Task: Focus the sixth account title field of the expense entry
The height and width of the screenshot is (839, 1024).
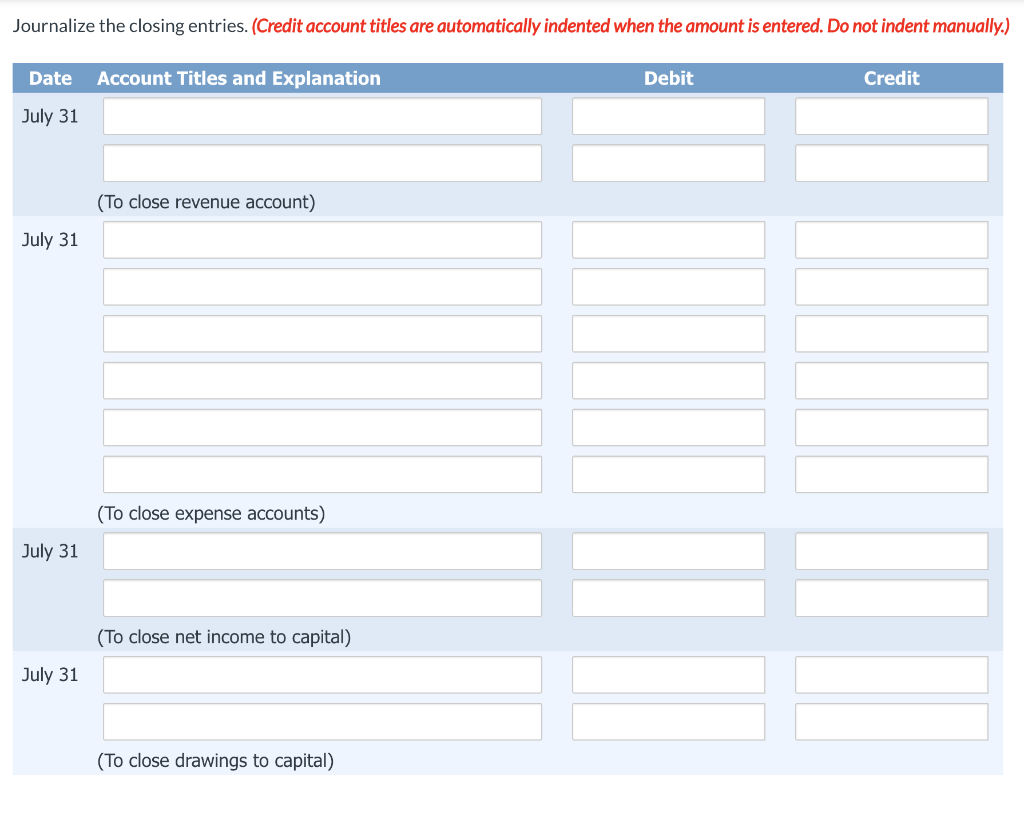Action: coord(322,475)
